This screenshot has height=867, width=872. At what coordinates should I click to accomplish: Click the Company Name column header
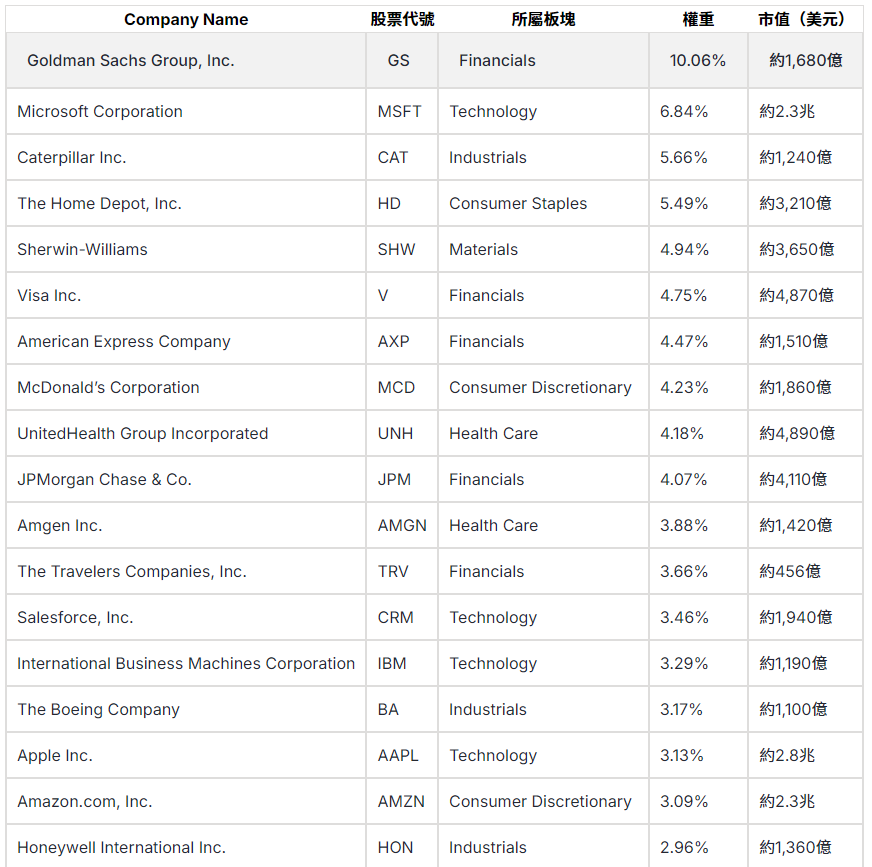186,19
